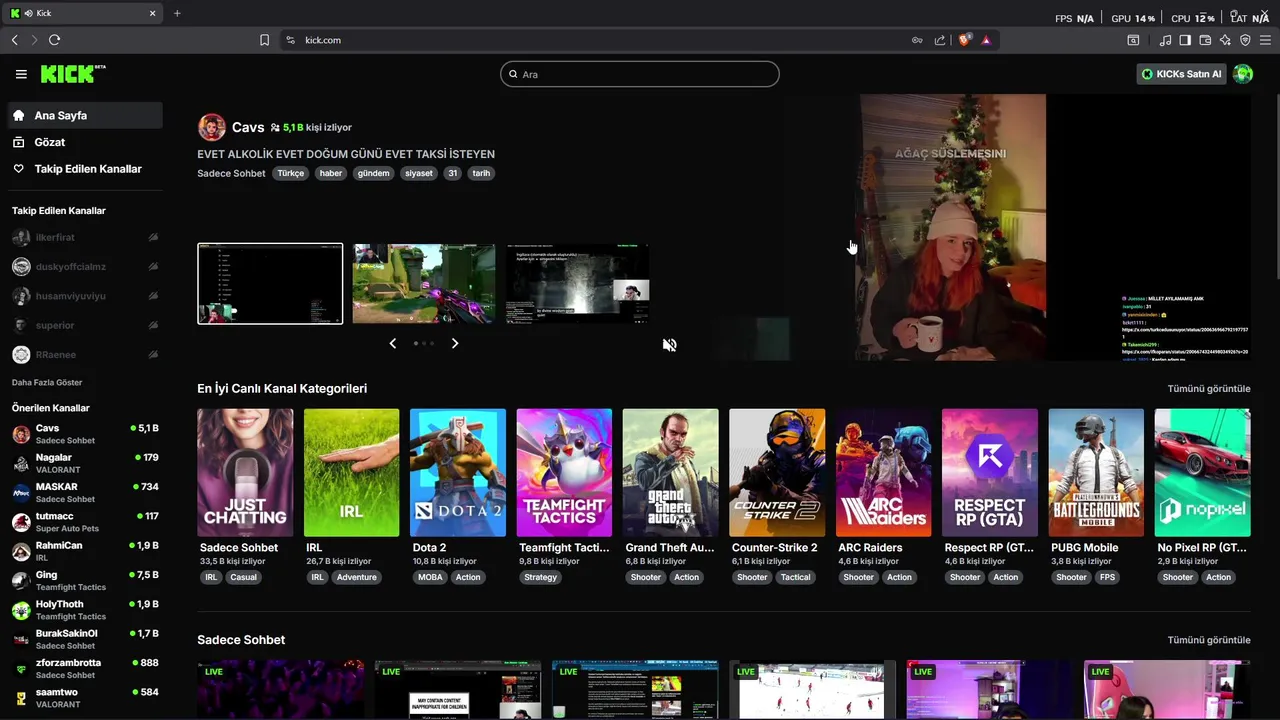Open IRL category card
Image resolution: width=1280 pixels, height=720 pixels.
(x=351, y=473)
